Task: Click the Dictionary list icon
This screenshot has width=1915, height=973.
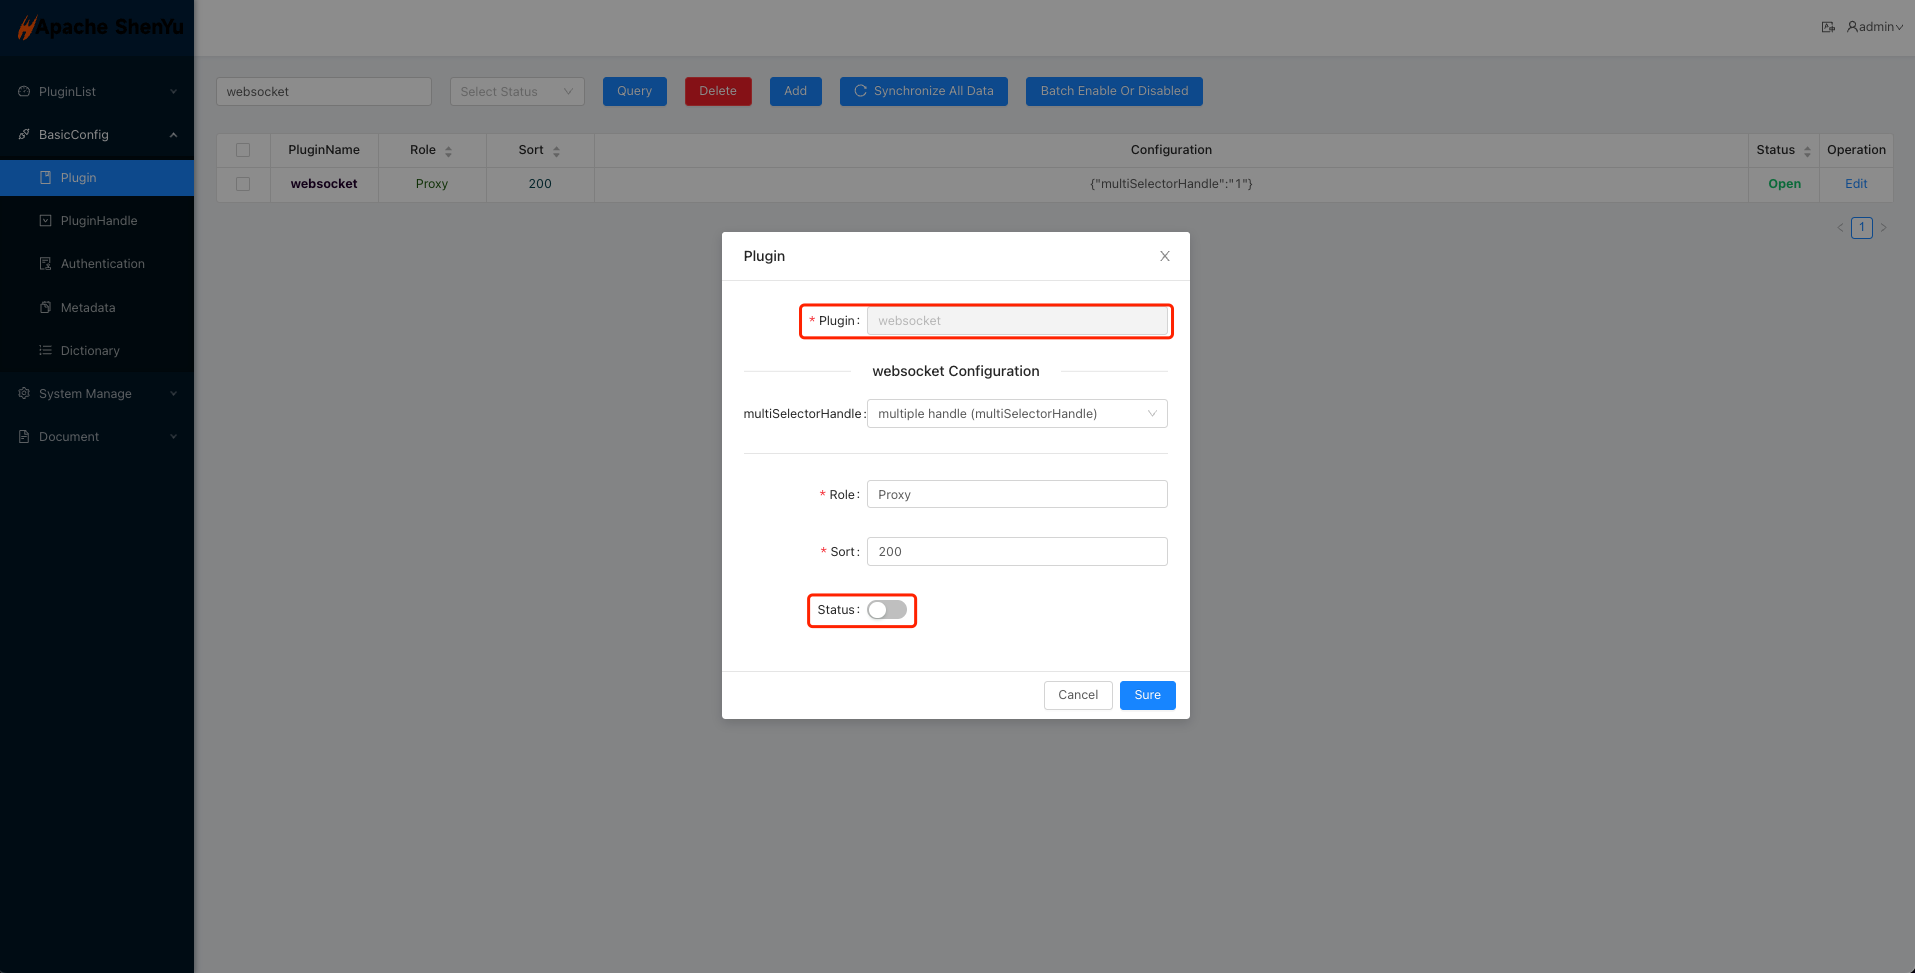Action: [45, 350]
